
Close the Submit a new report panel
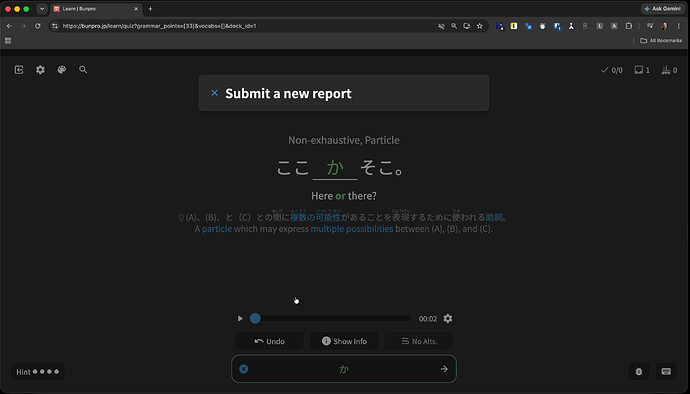(214, 93)
